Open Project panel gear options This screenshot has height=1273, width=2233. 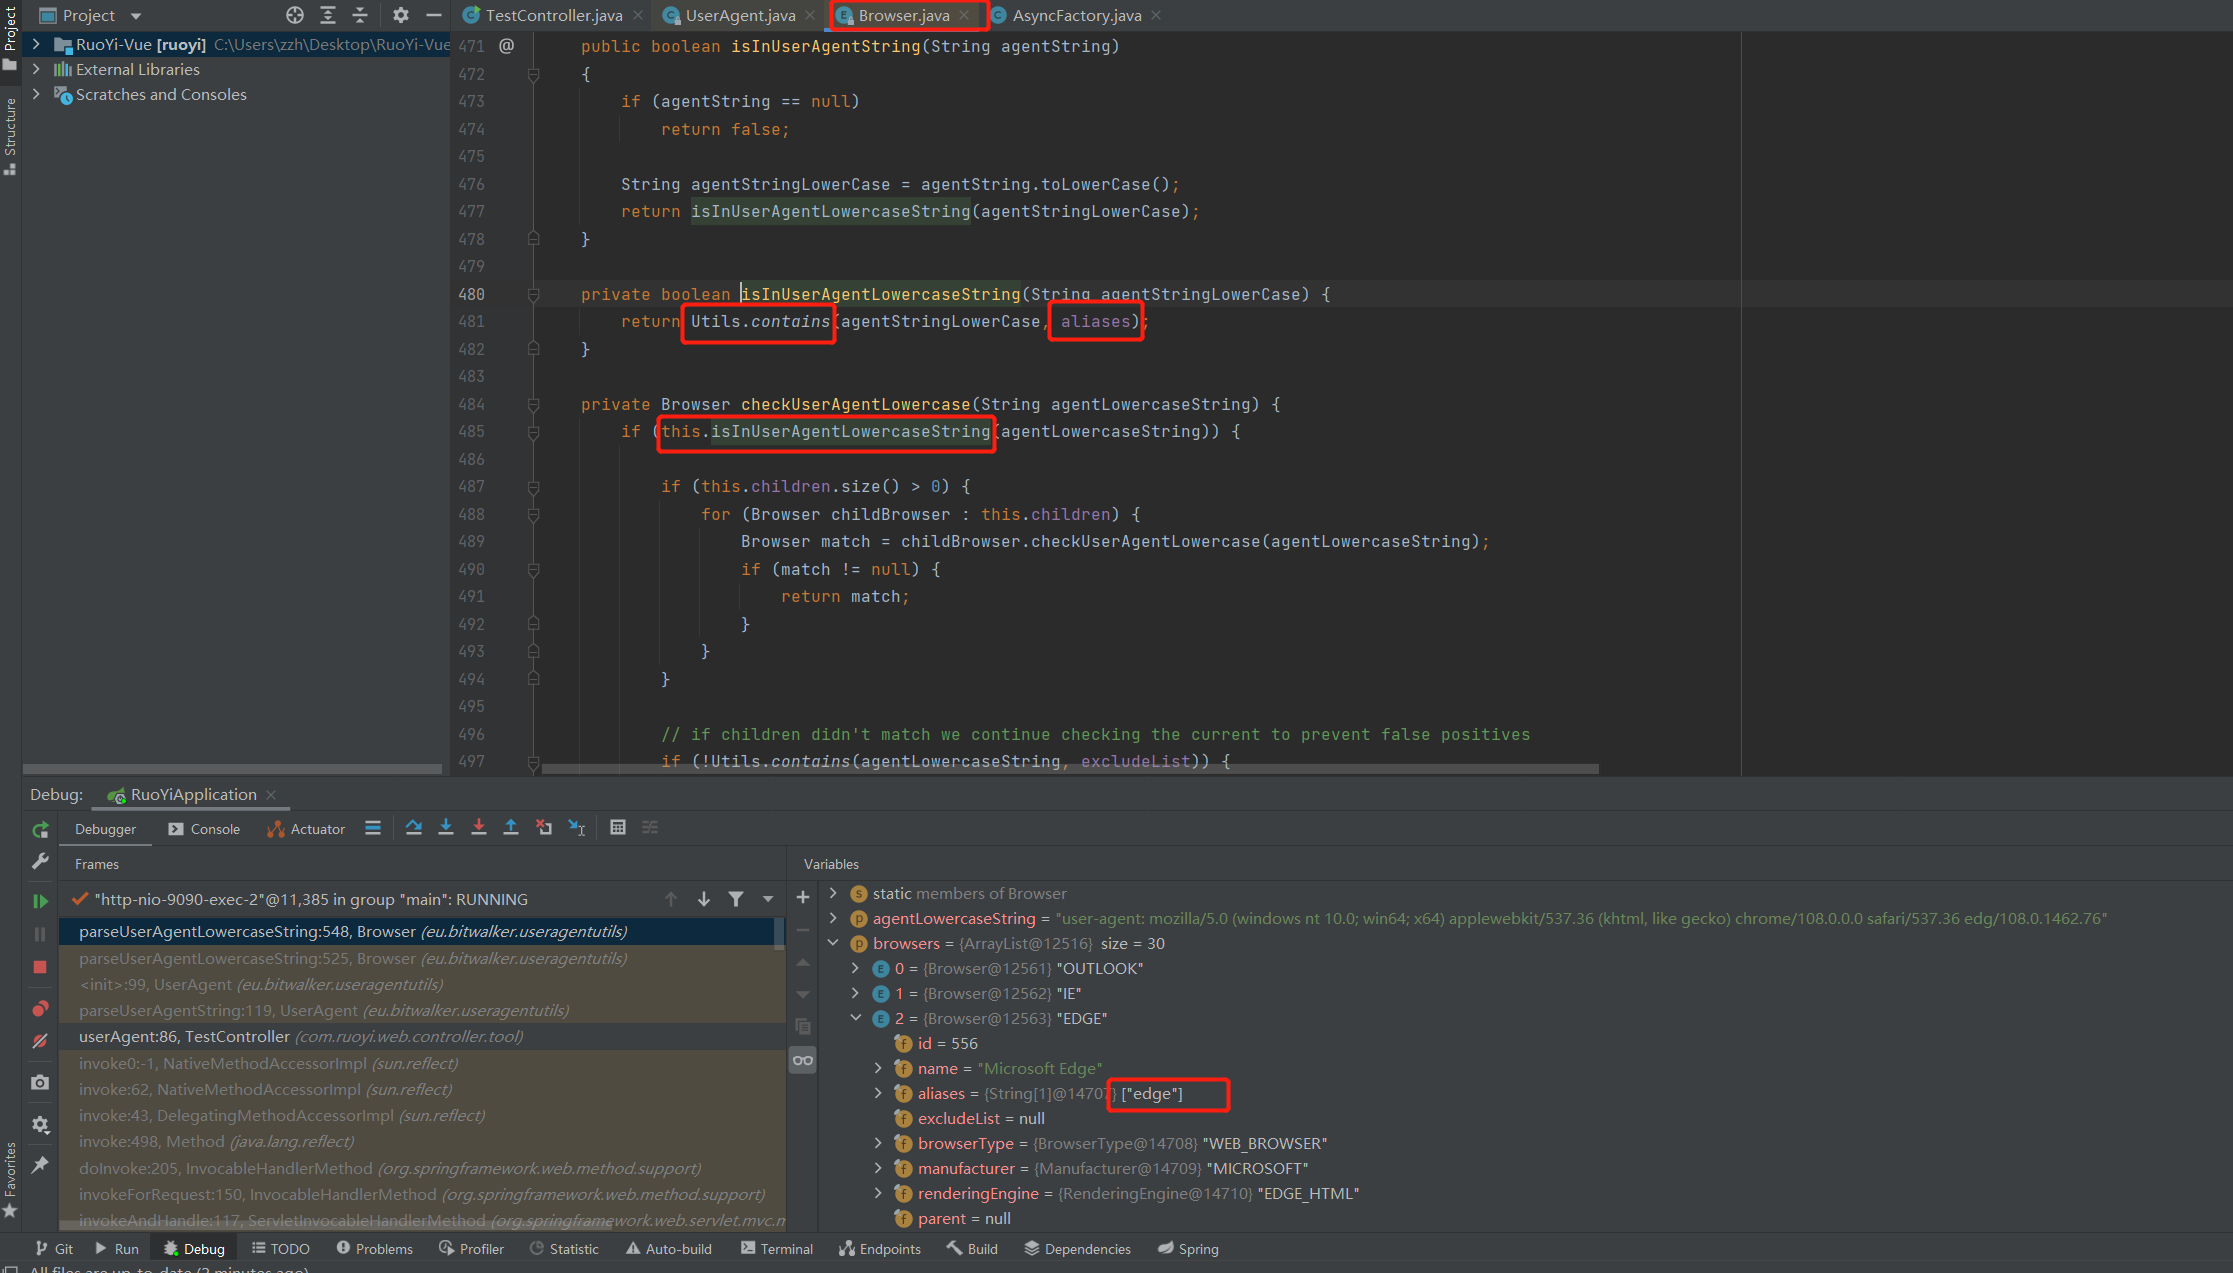click(x=401, y=15)
